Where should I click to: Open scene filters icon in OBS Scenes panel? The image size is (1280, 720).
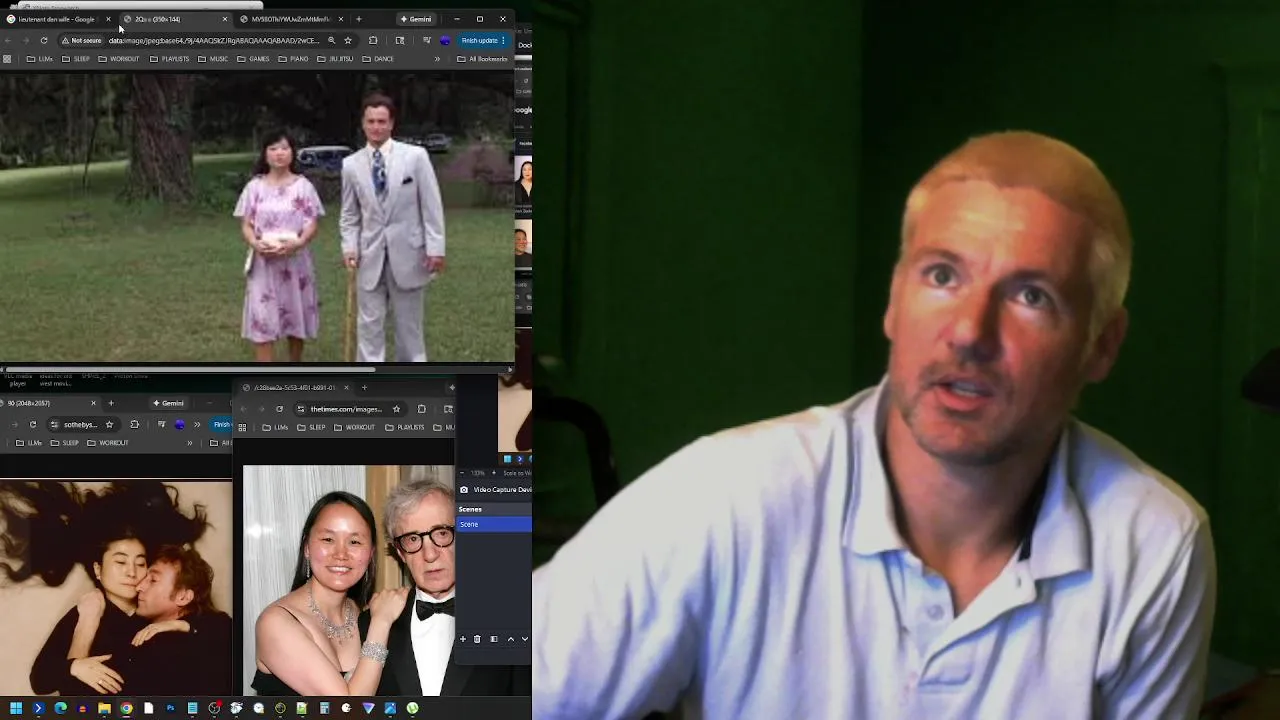[494, 639]
